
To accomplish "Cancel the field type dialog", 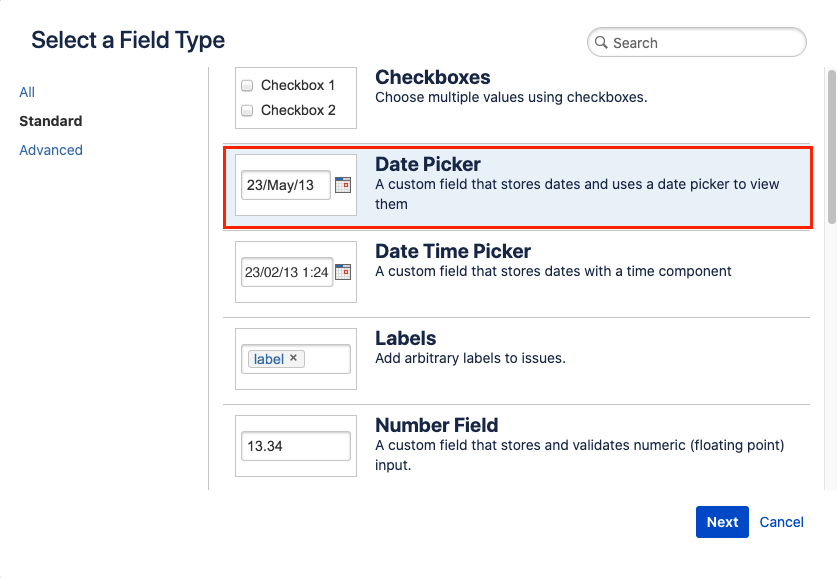I will tap(781, 522).
